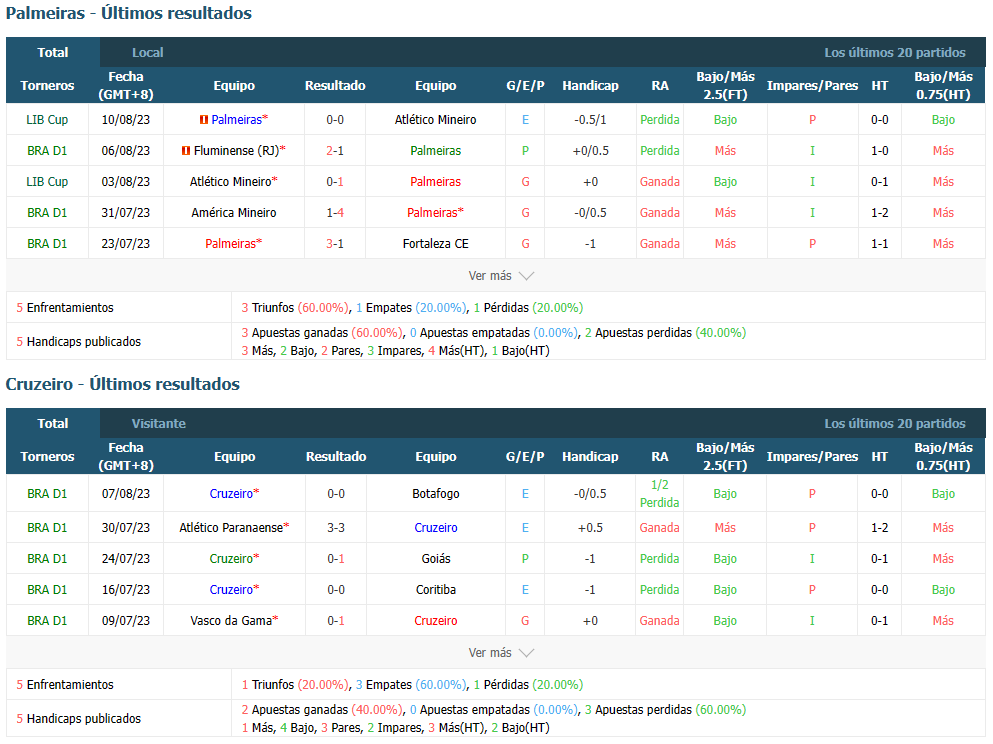
Task: Open the 3-3 result of Atlético Paranaense match
Action: click(336, 527)
